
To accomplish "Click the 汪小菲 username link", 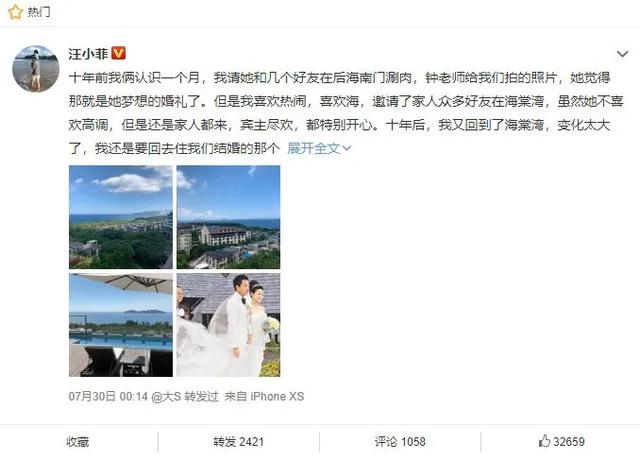I will pyautogui.click(x=88, y=53).
